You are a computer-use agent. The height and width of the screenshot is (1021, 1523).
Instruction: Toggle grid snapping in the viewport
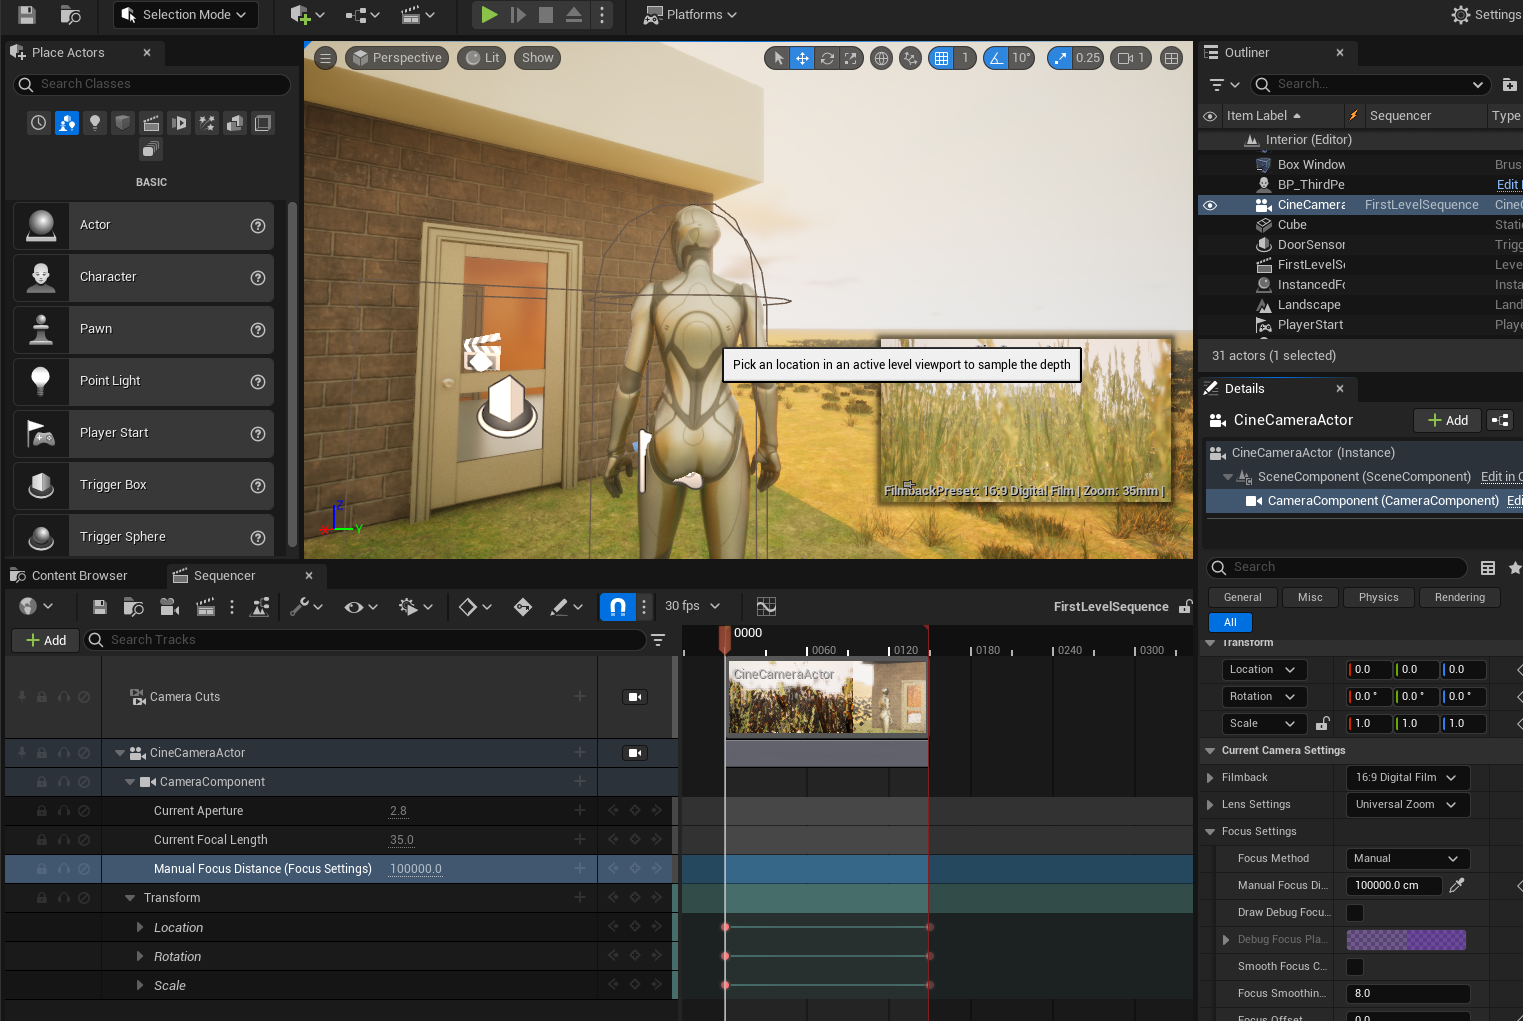point(941,58)
